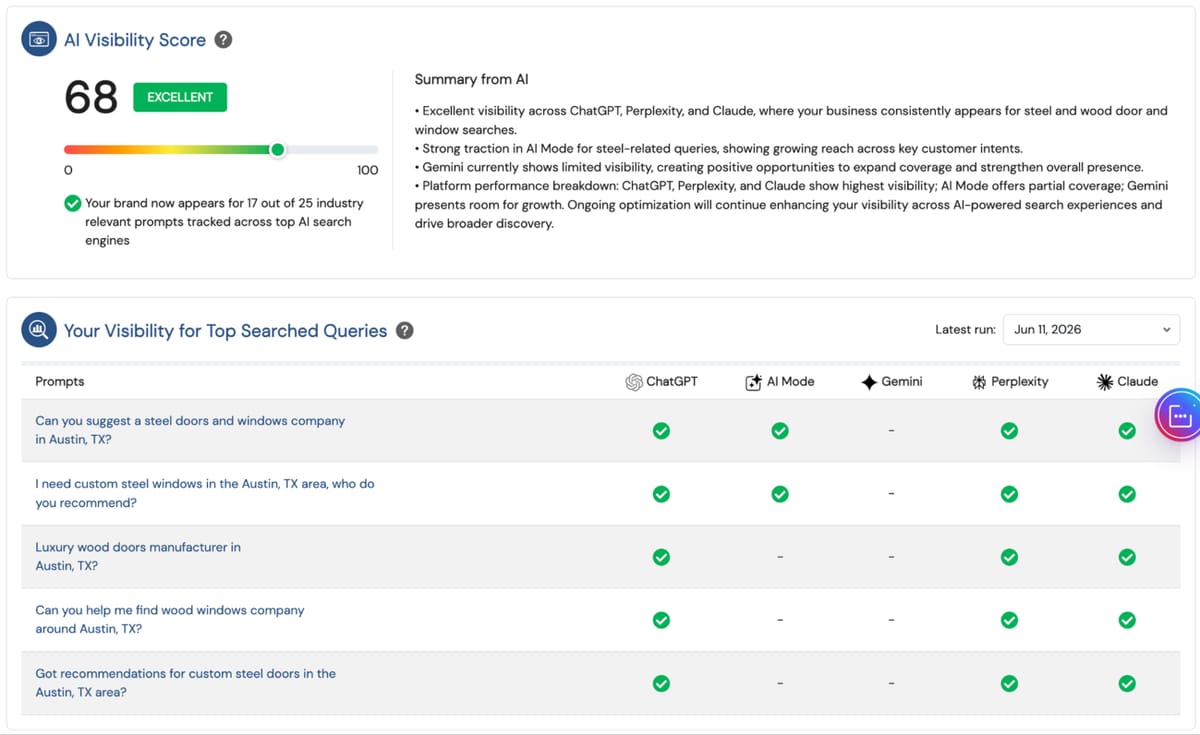This screenshot has width=1200, height=735.
Task: Click the Claude burst icon
Action: 1105,382
